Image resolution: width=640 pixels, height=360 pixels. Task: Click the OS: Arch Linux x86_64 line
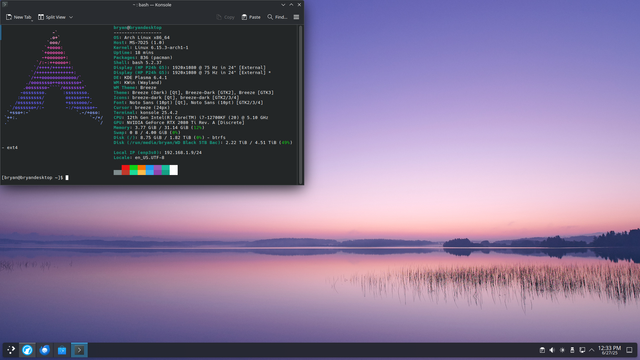coord(142,38)
